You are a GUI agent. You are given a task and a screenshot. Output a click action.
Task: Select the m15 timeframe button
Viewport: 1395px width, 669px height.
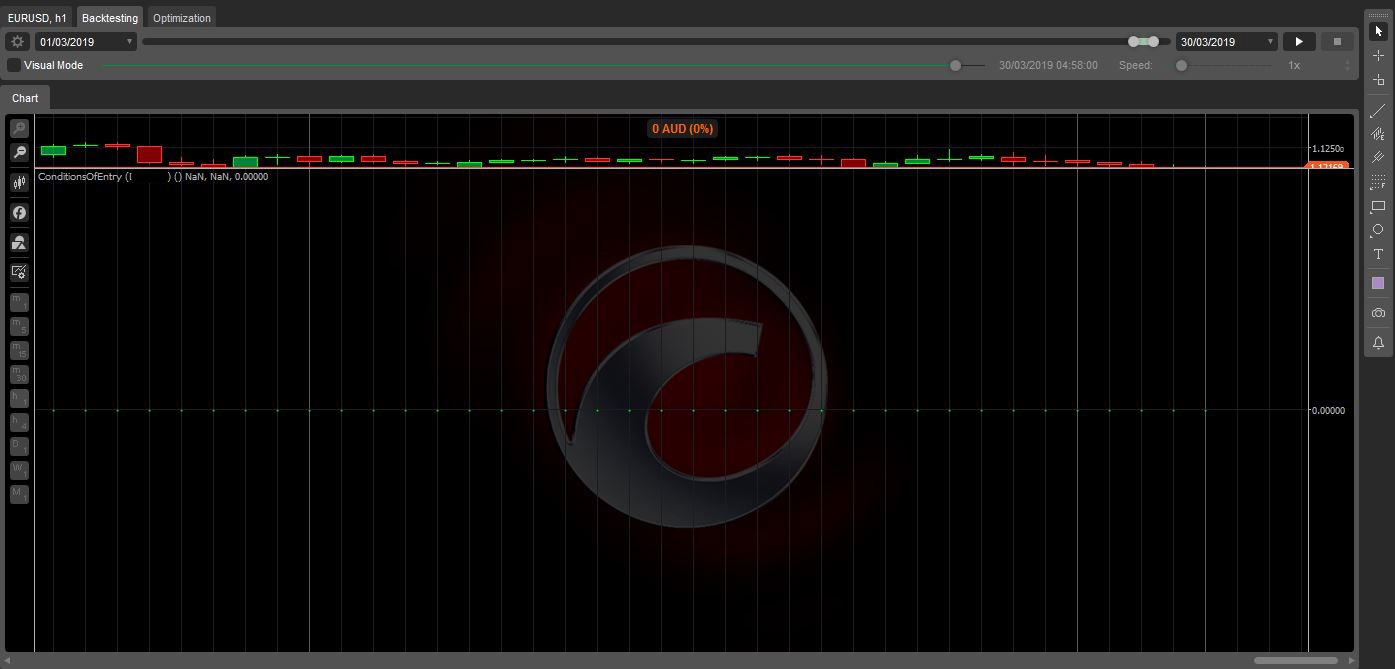tap(19, 350)
